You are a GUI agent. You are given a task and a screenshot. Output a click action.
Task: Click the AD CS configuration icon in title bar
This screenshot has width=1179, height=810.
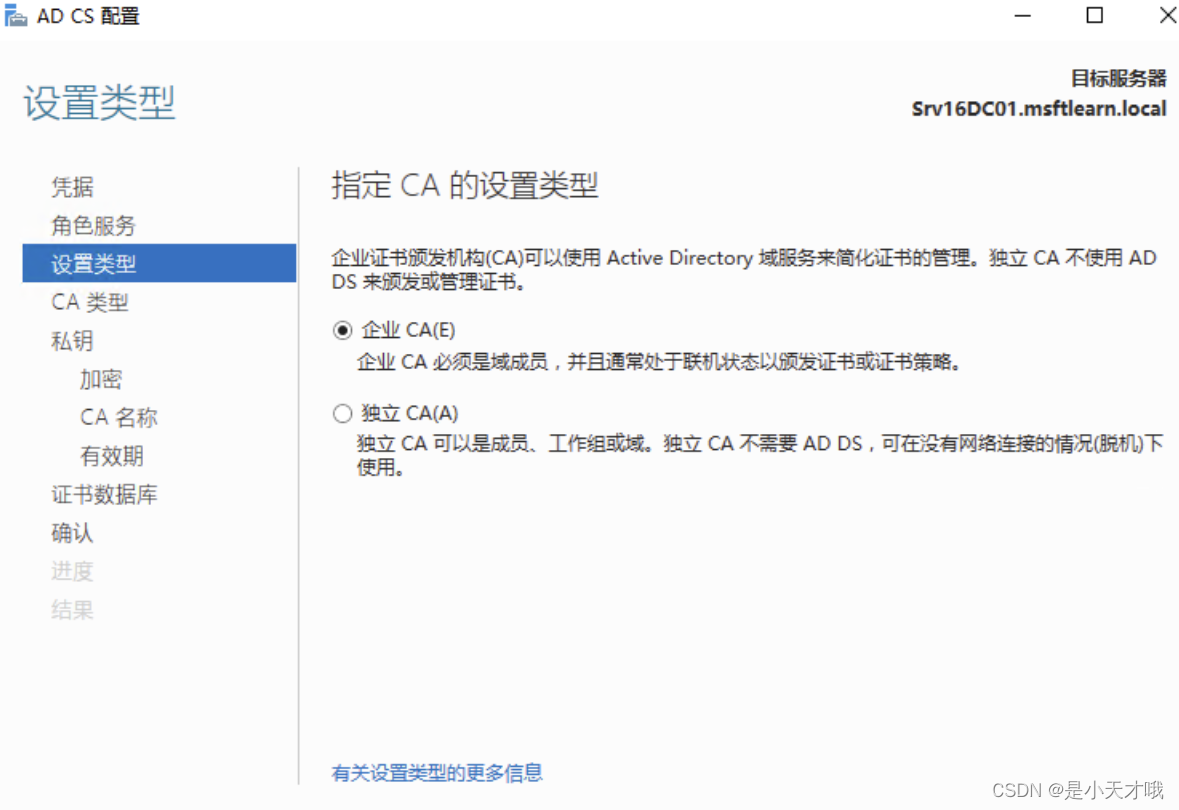[x=15, y=15]
